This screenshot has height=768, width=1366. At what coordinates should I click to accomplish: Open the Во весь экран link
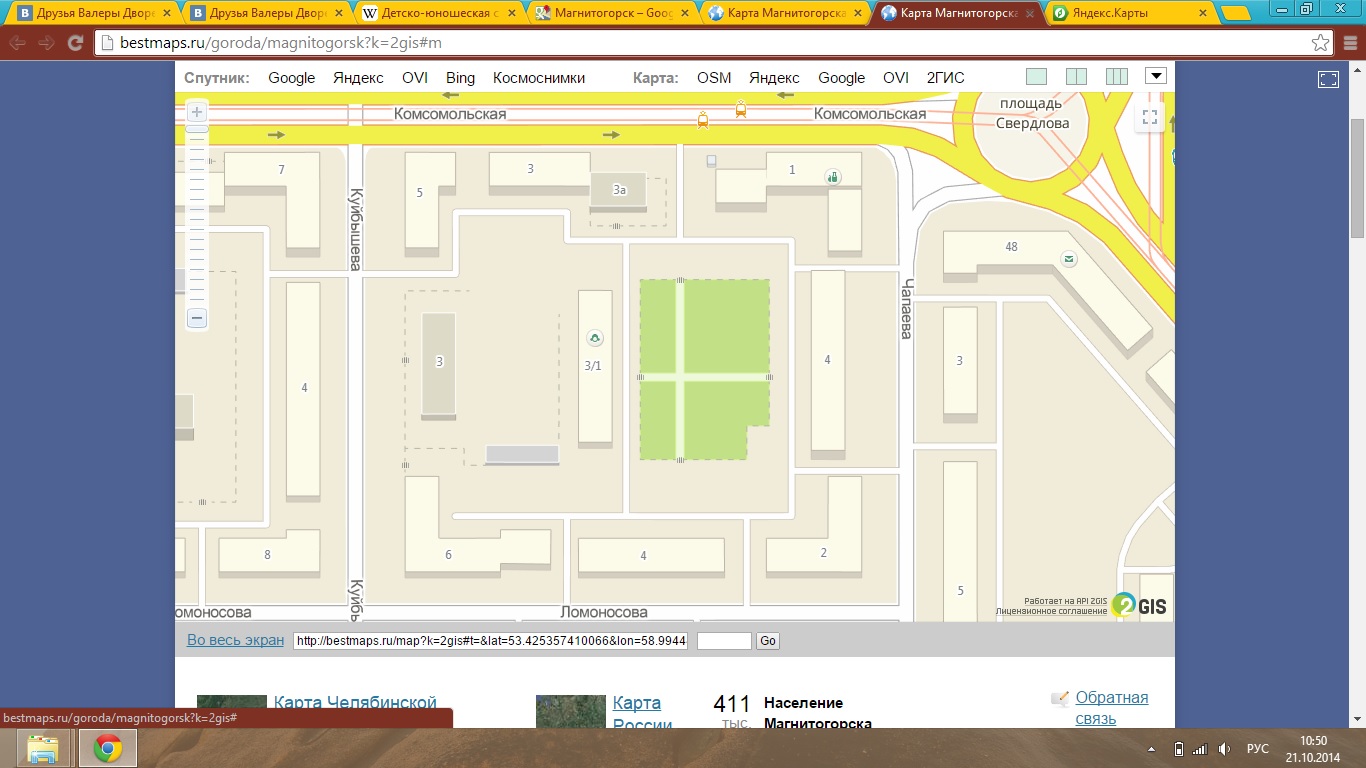[x=235, y=640]
